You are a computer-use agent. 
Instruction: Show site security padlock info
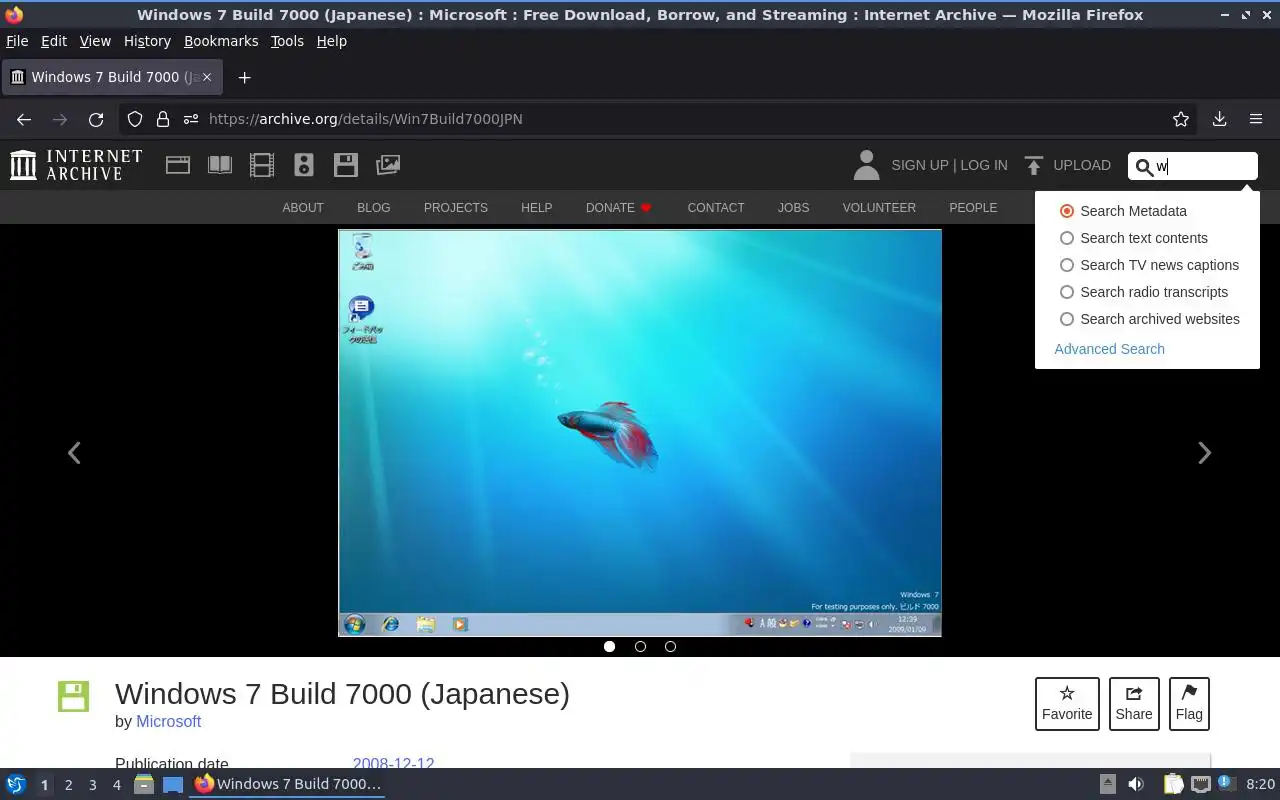(163, 119)
